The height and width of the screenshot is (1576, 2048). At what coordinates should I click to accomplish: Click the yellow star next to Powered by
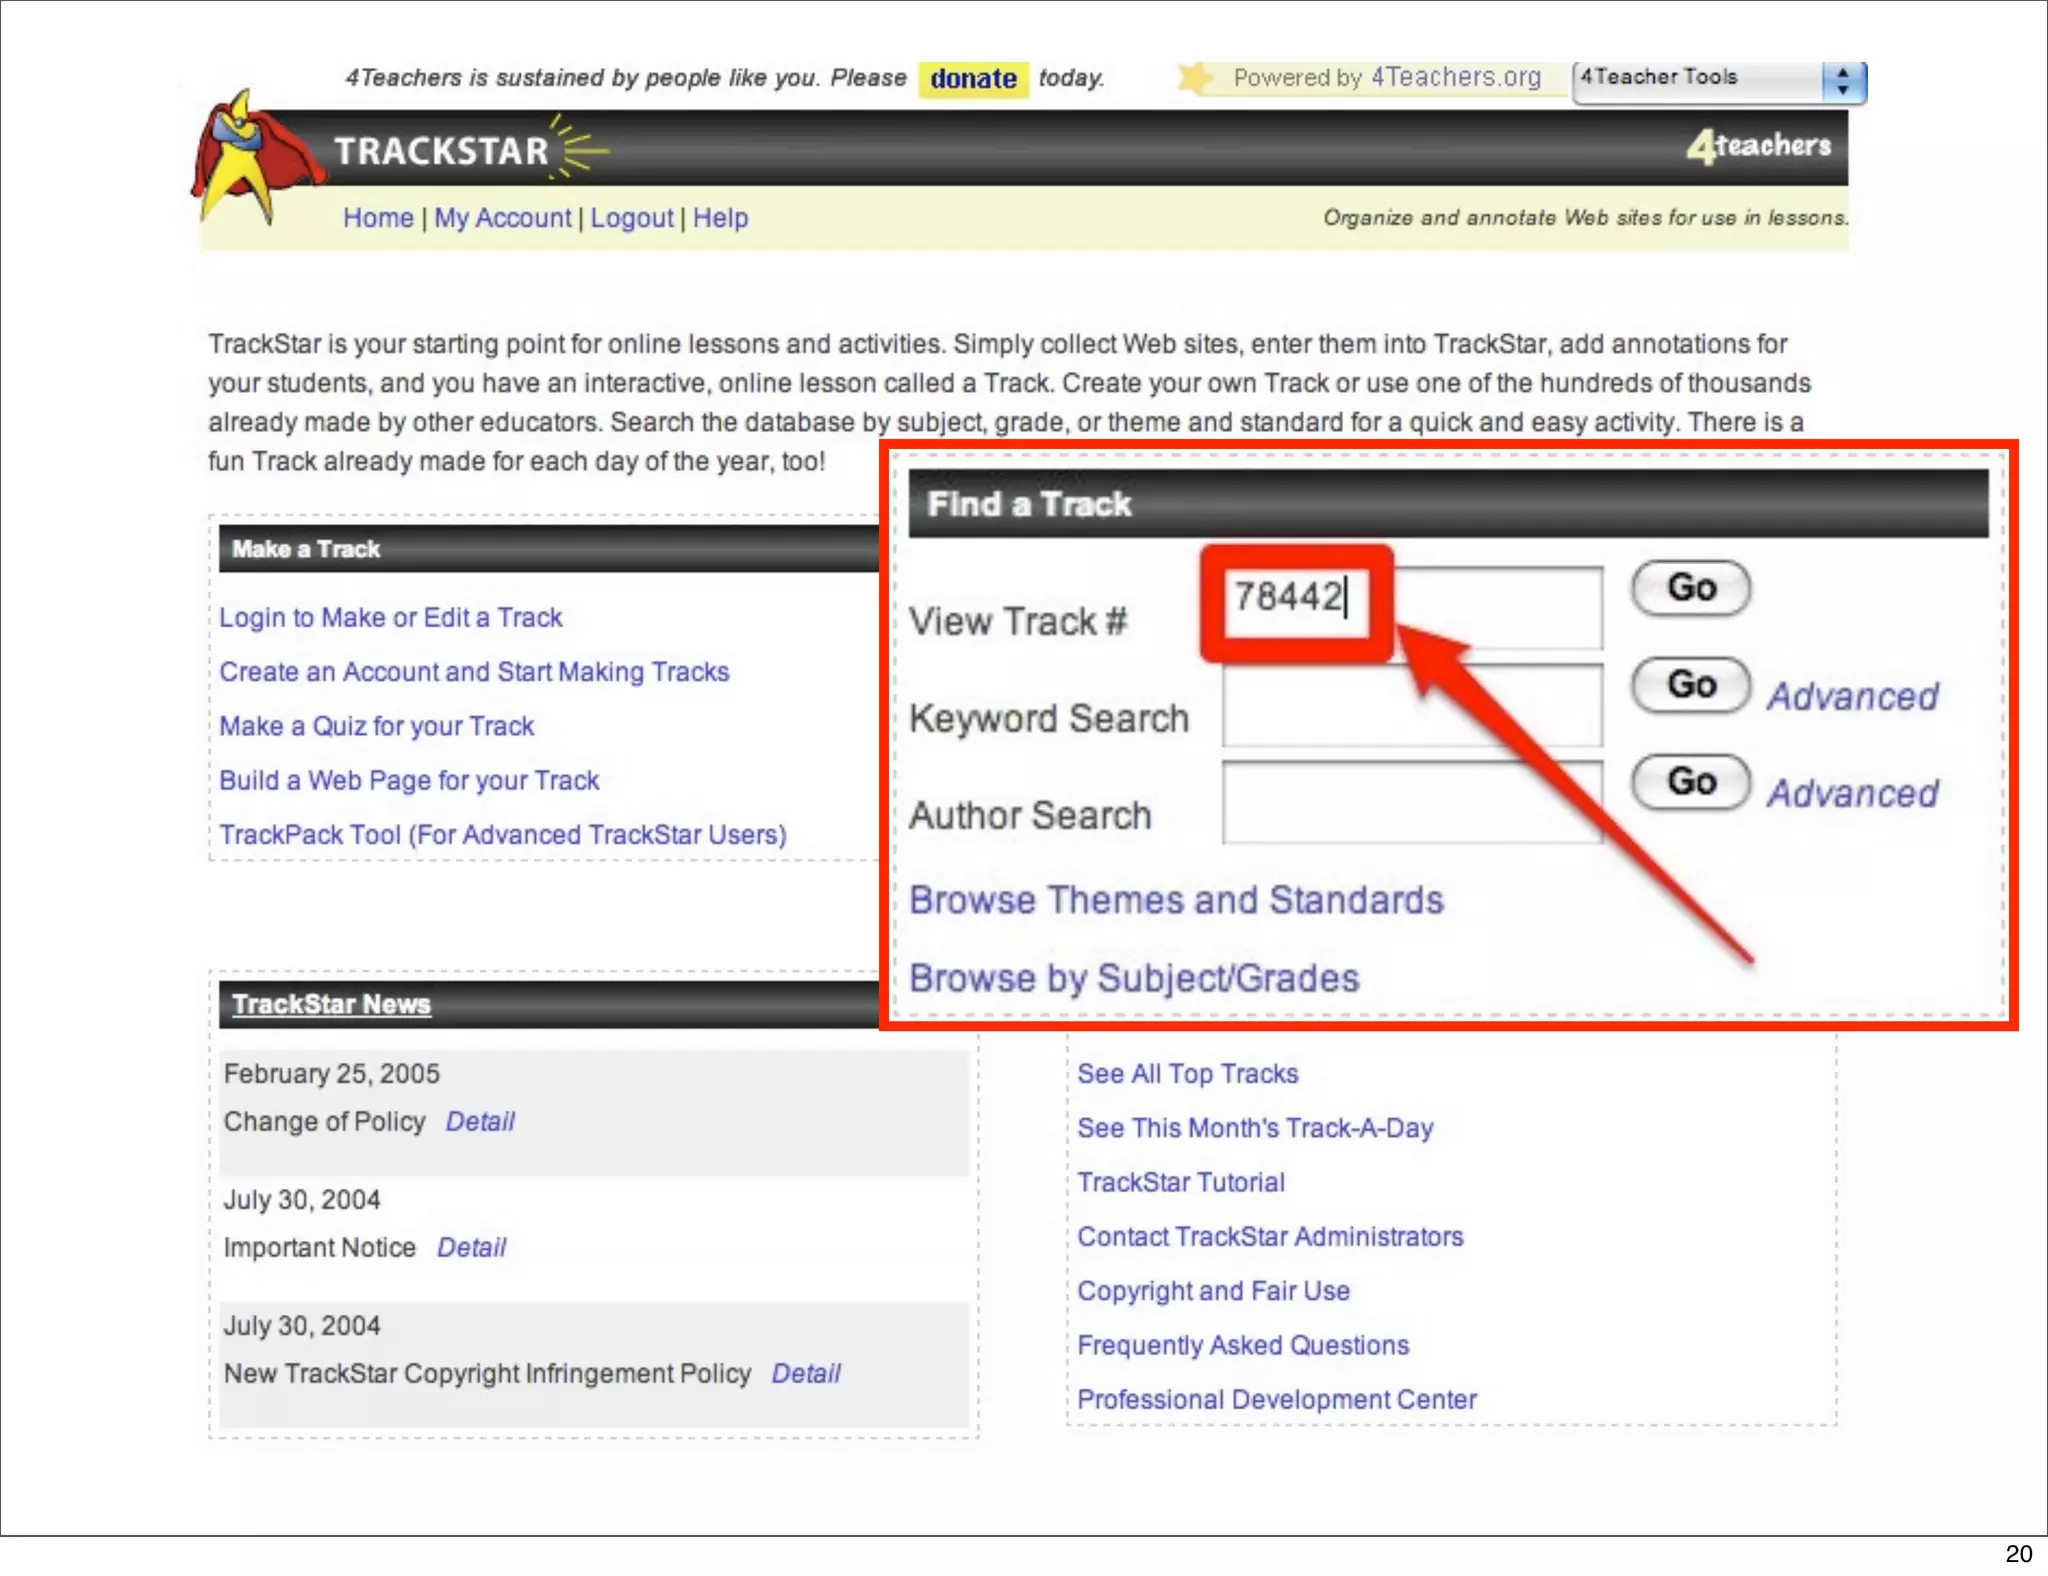coord(1194,78)
